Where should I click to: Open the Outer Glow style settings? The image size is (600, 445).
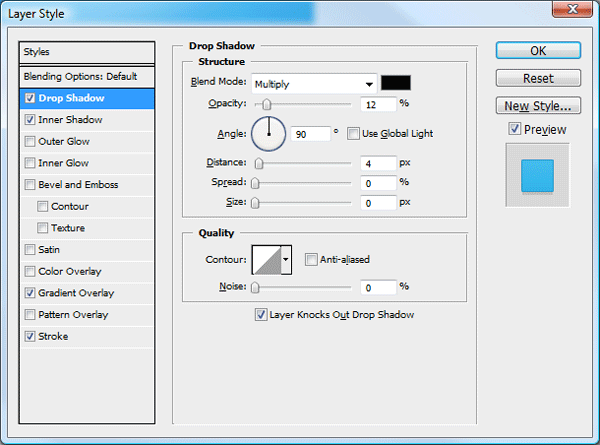click(x=87, y=142)
